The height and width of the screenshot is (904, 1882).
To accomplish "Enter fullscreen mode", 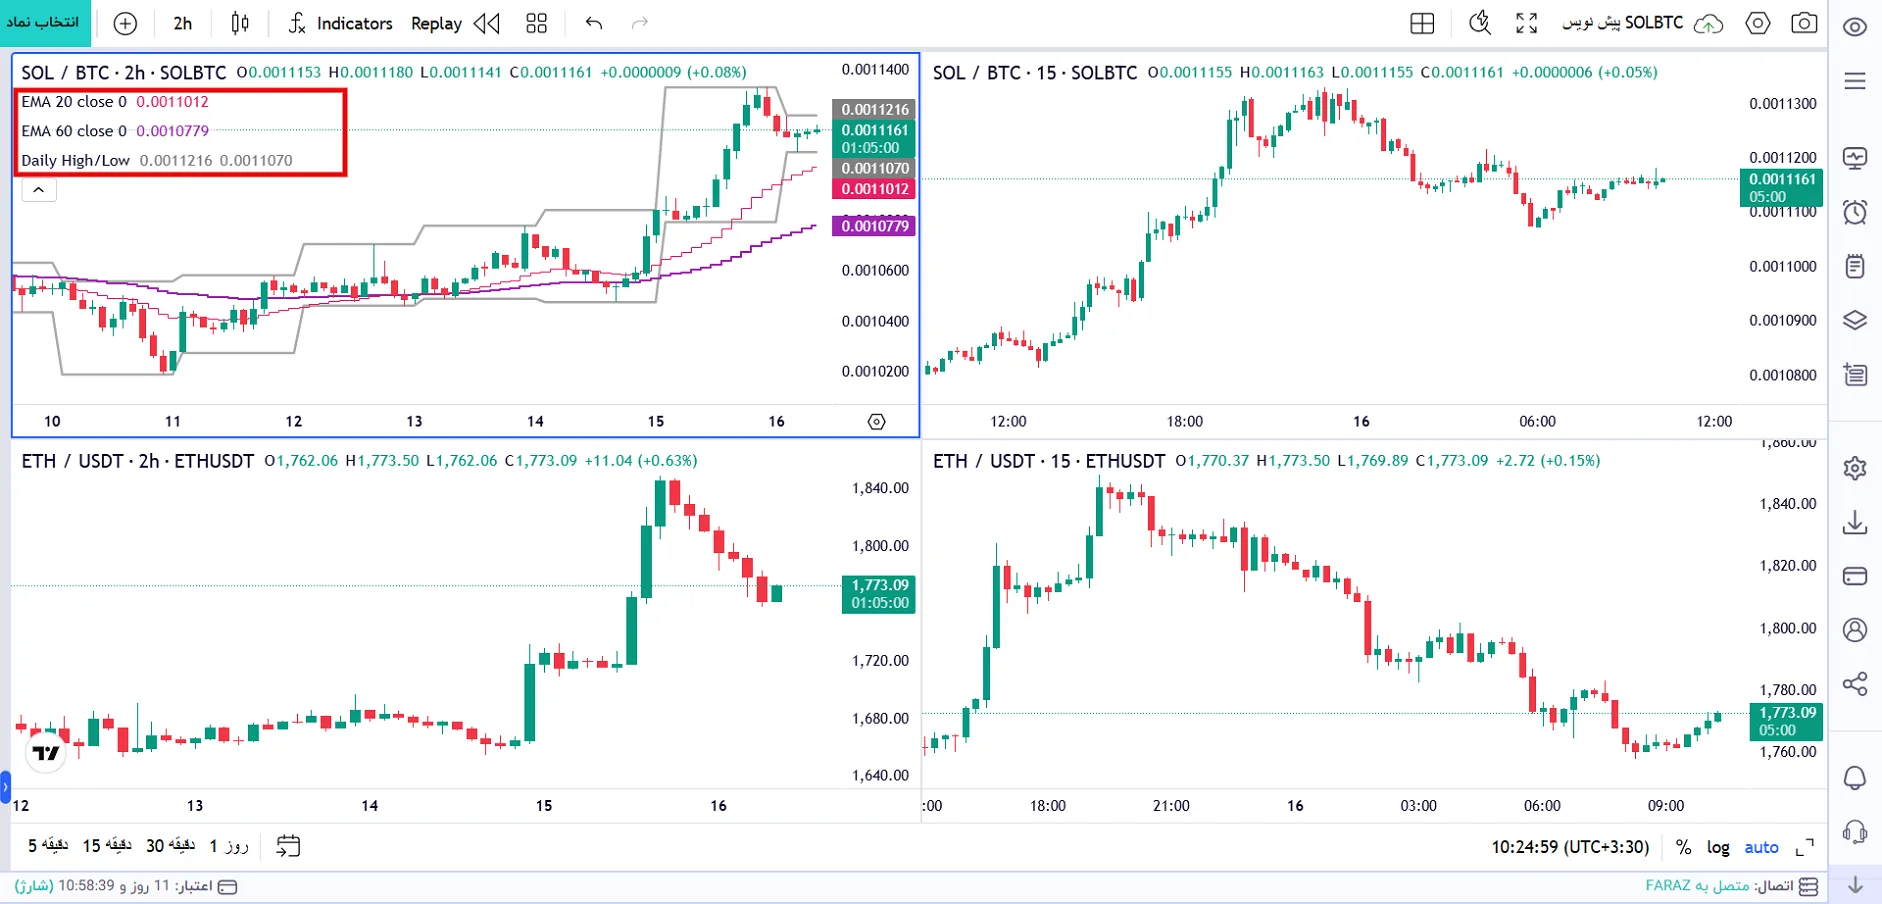I will pos(1526,23).
